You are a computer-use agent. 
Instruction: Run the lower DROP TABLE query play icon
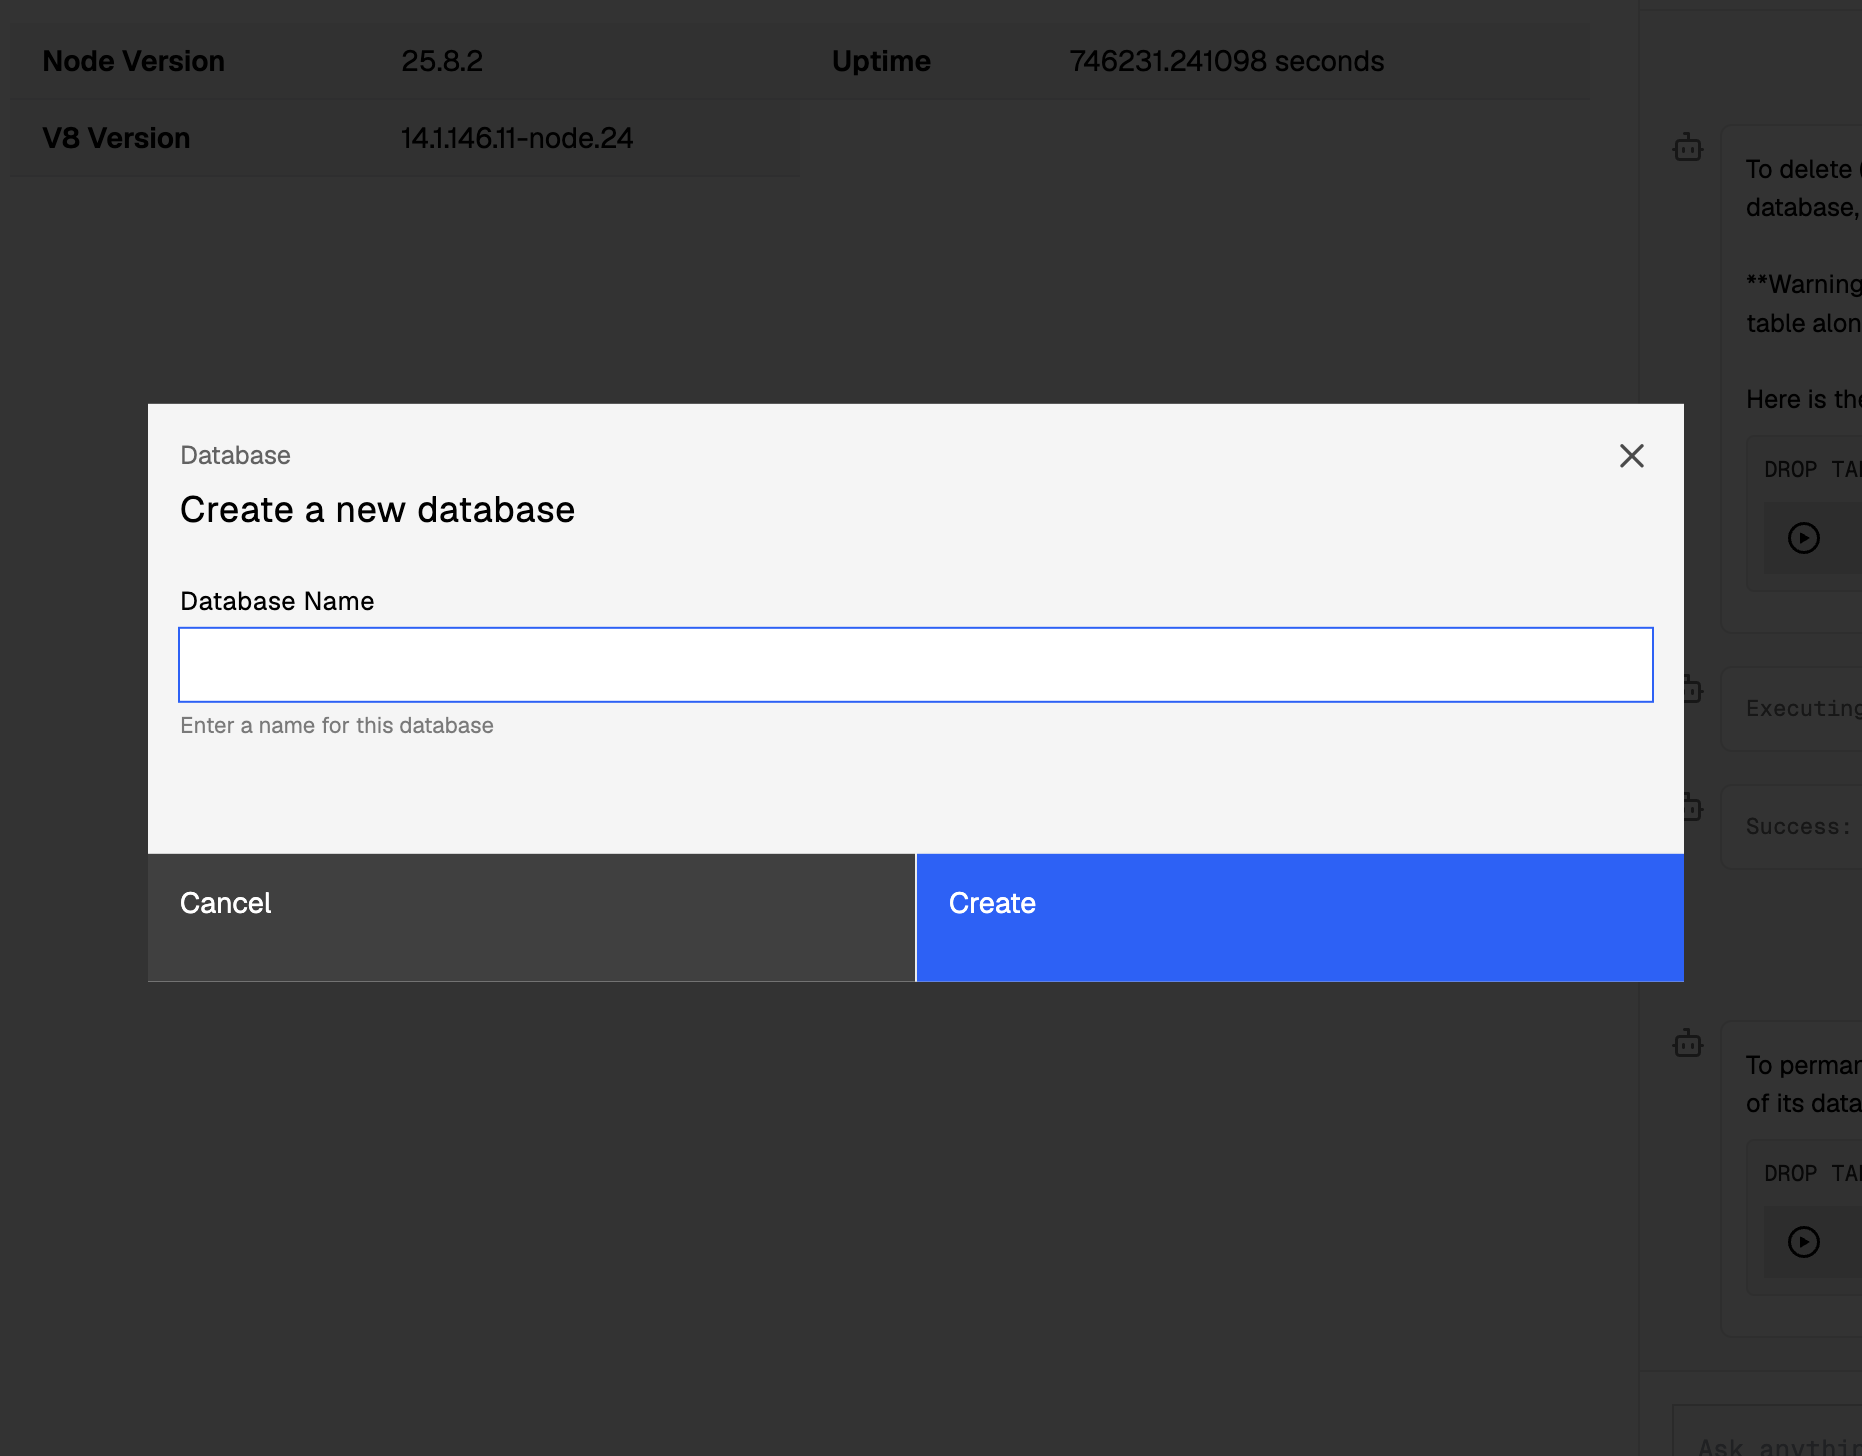[x=1803, y=1242]
